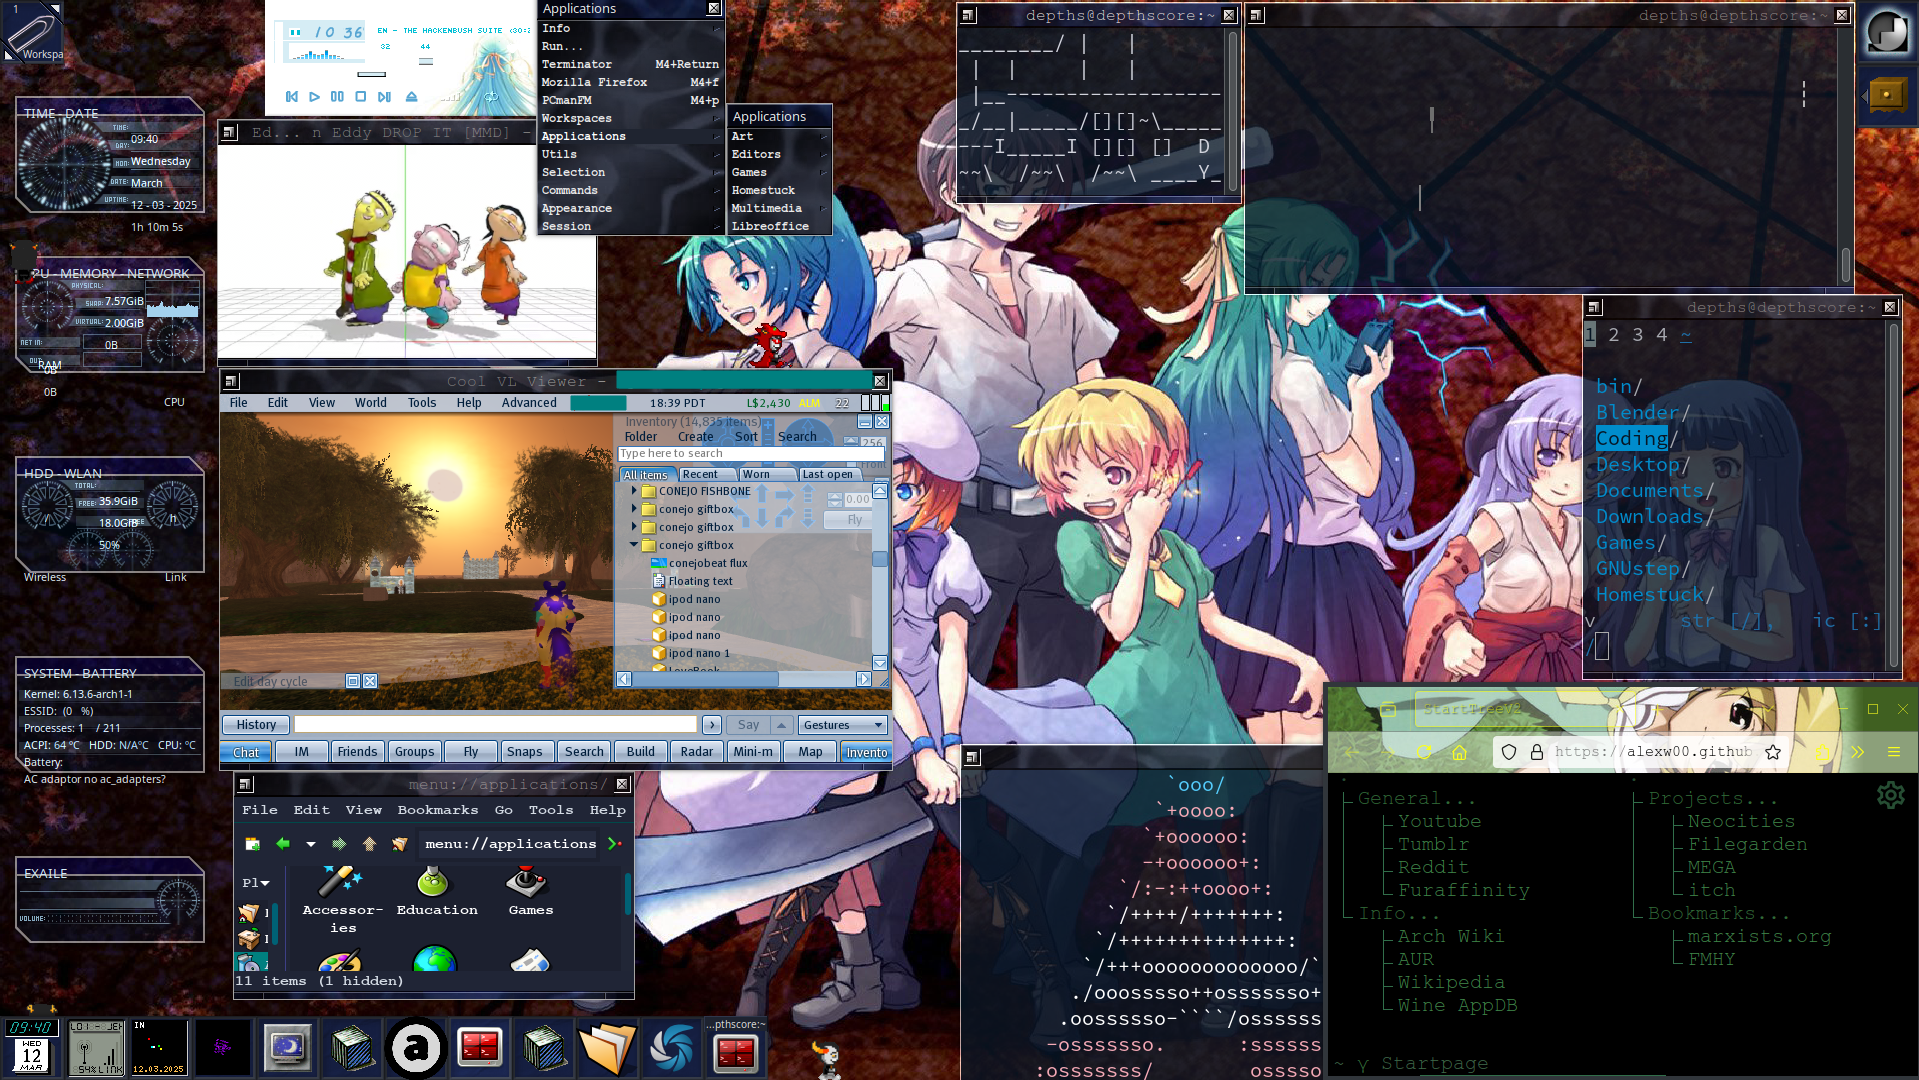Click the go arrow next to PCManFM path
Viewport: 1919px width, 1080px height.
point(615,844)
